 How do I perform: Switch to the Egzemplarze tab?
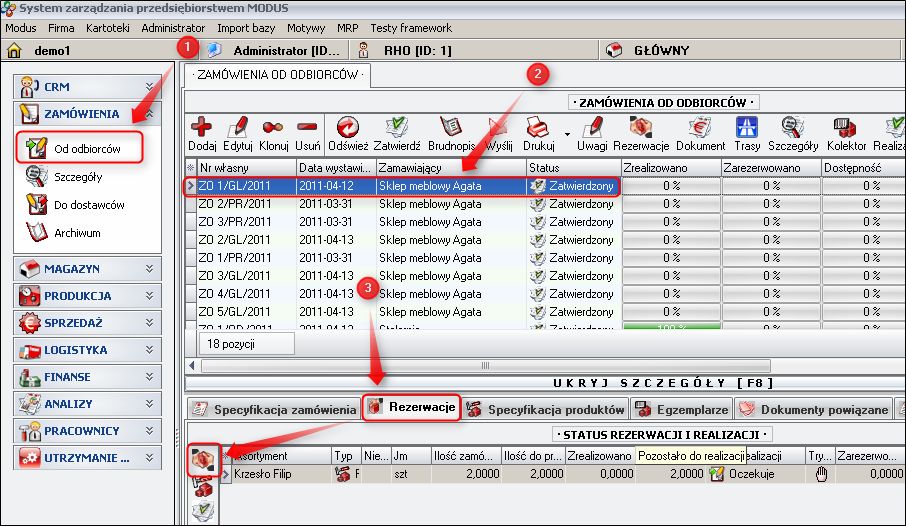click(x=682, y=409)
